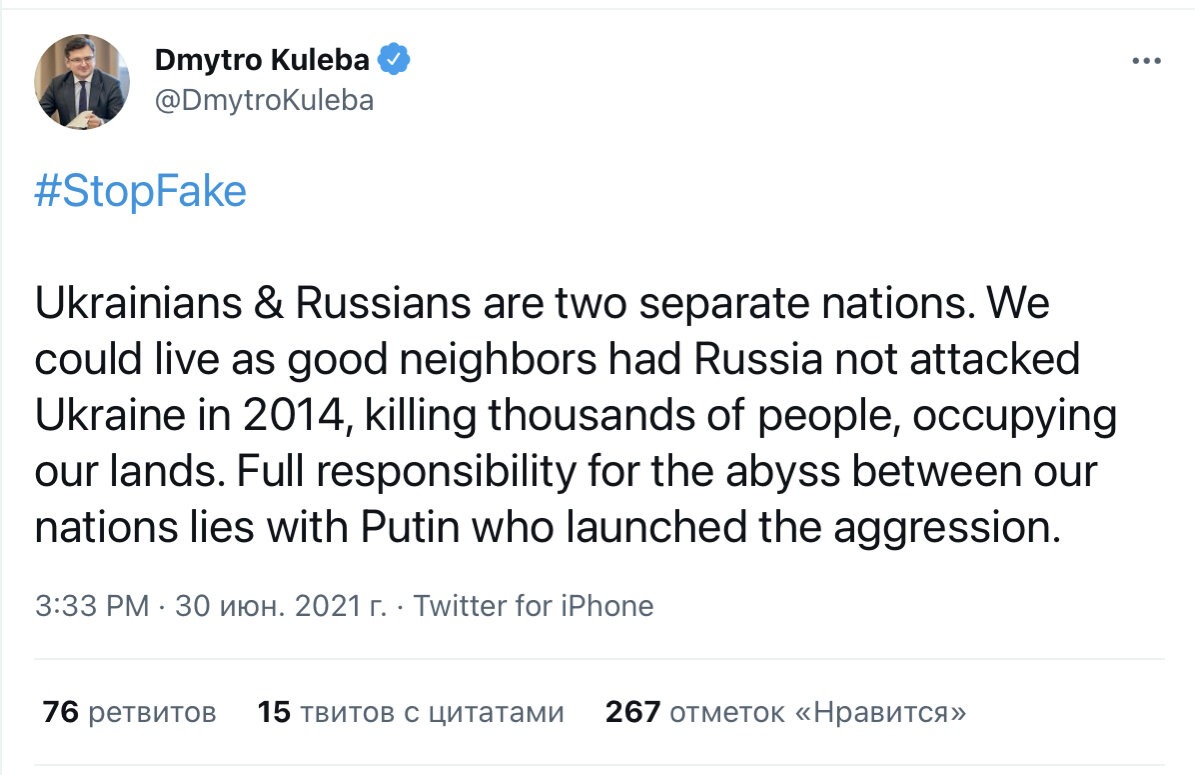Open the @DmytroKuleba handle link
This screenshot has width=1195, height=775.
pos(264,101)
